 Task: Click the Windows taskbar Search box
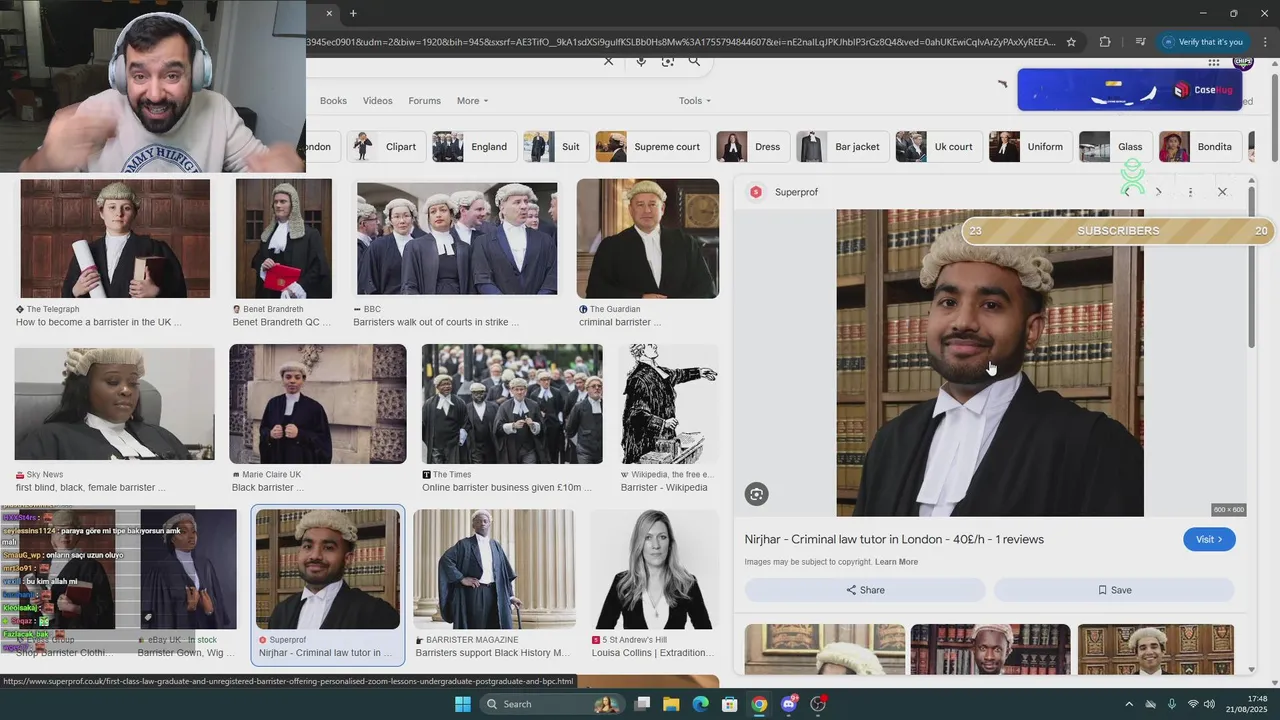pos(550,704)
